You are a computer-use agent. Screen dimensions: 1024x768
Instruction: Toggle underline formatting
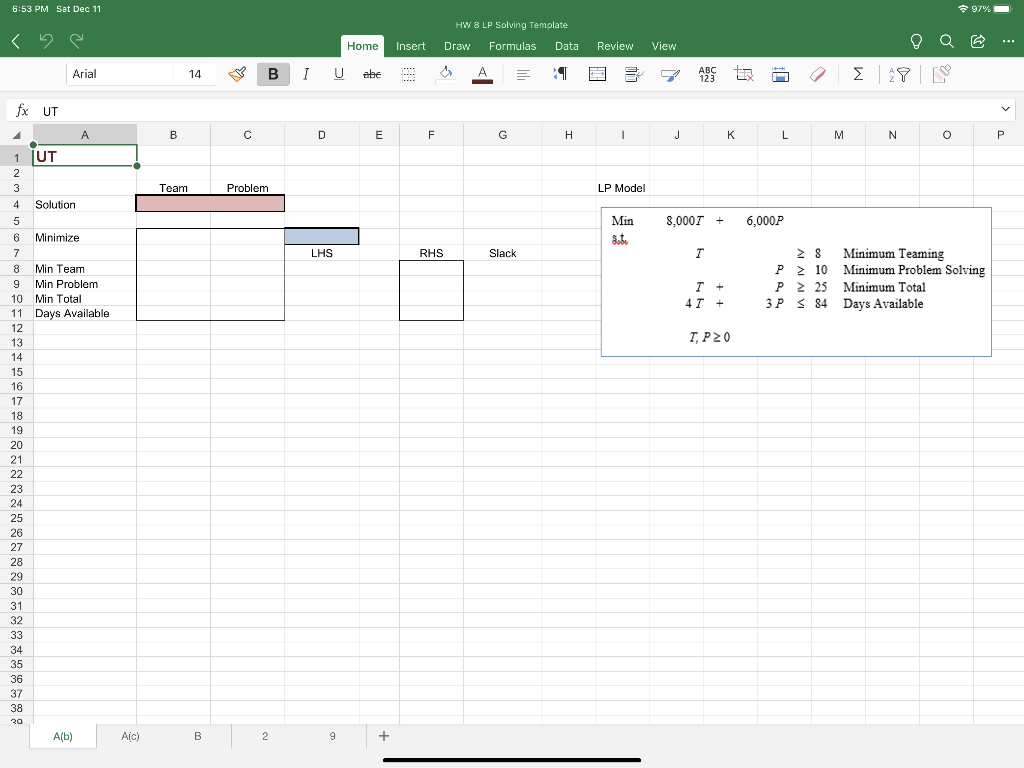(338, 74)
